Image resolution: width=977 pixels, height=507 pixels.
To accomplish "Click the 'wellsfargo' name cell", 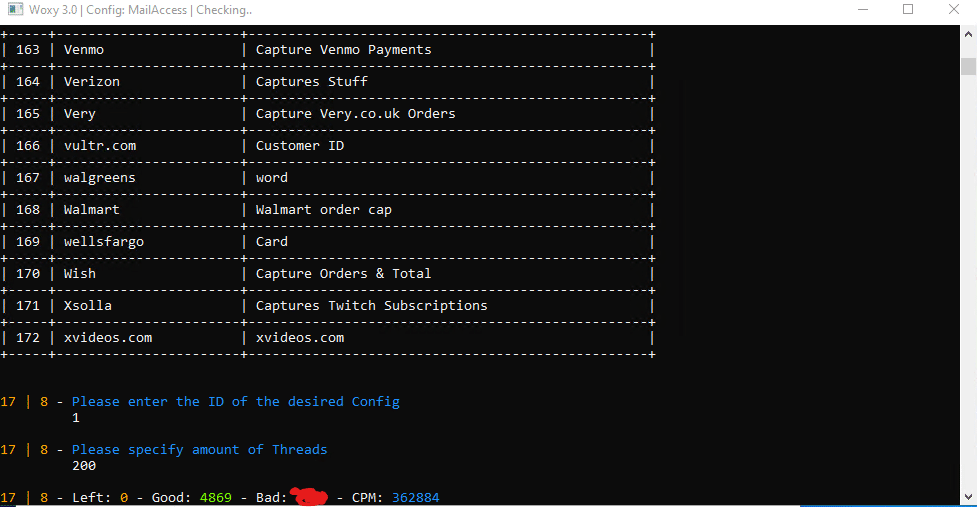I will pyautogui.click(x=103, y=242).
